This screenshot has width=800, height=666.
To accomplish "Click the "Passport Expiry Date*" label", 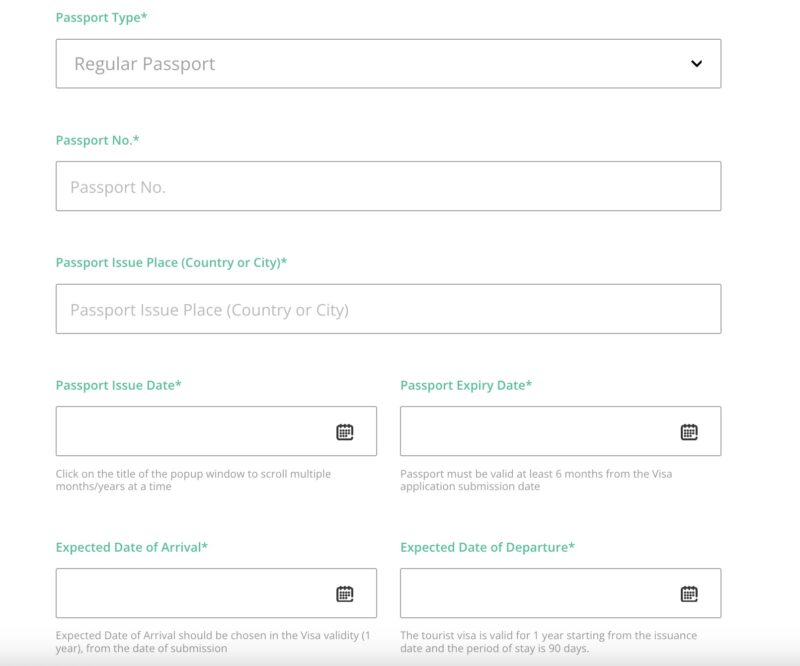I will [x=466, y=386].
